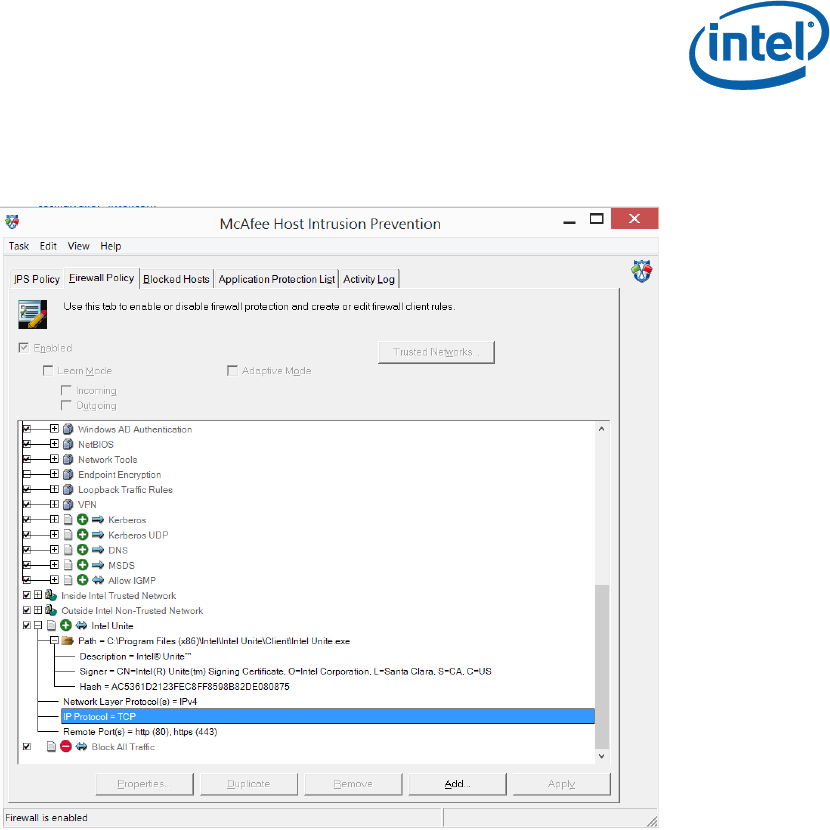Click the outgoing arrow icon next to Kerberos
830x830 pixels.
pos(98,519)
